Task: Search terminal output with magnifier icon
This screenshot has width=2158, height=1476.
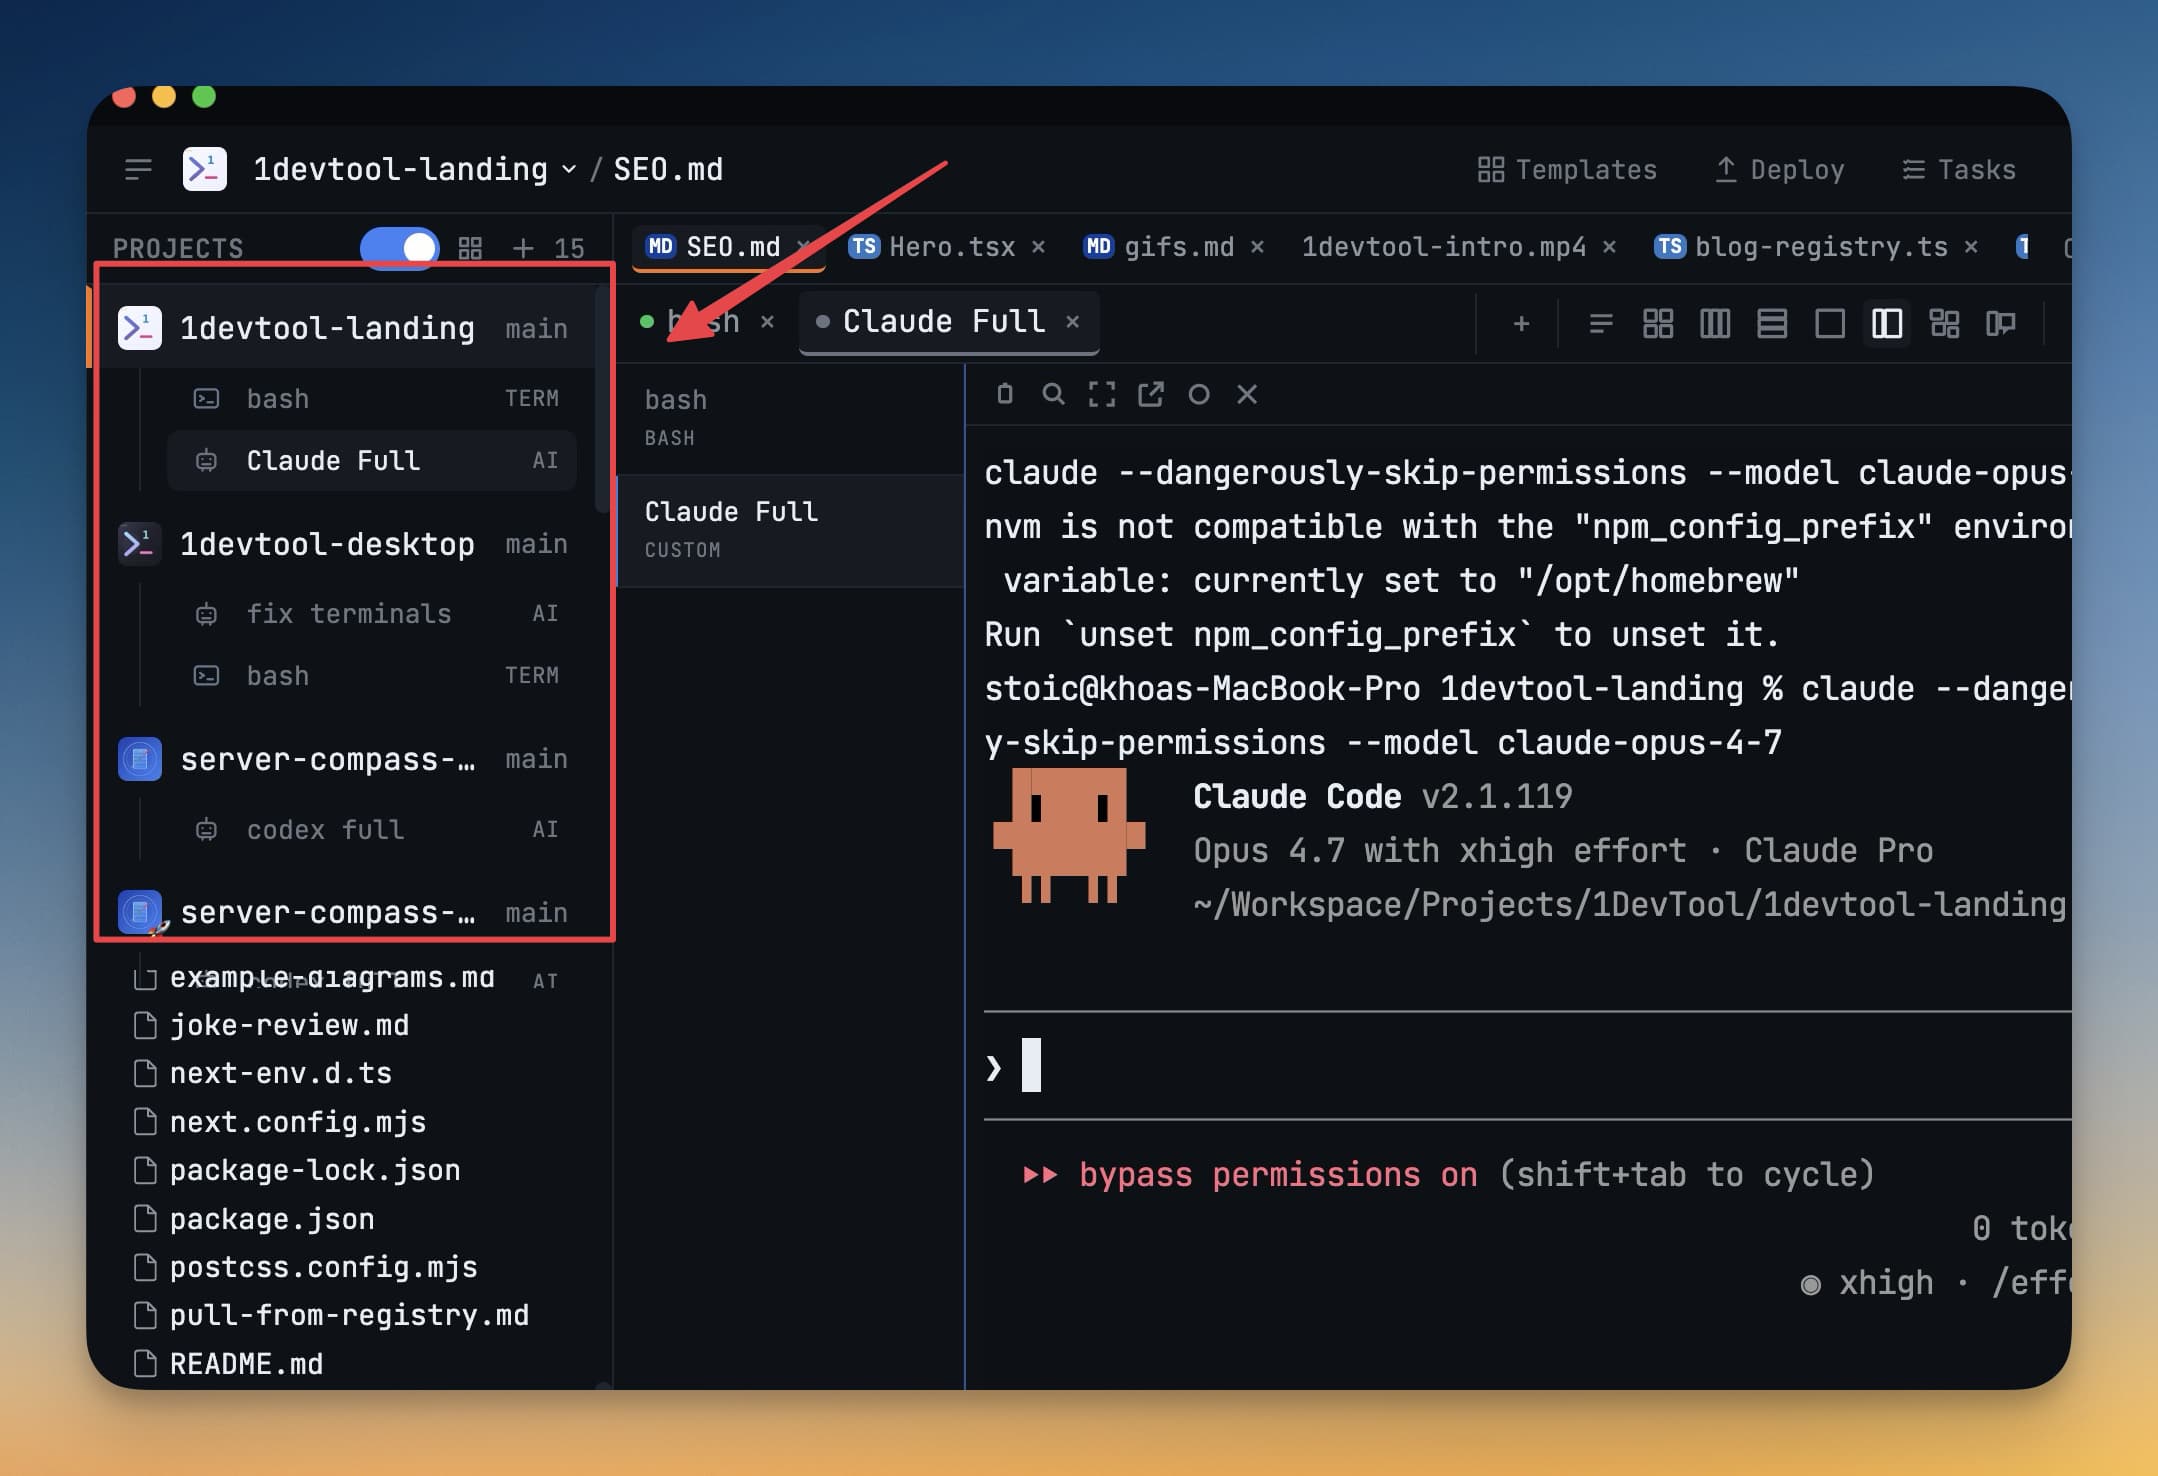Action: pyautogui.click(x=1053, y=394)
